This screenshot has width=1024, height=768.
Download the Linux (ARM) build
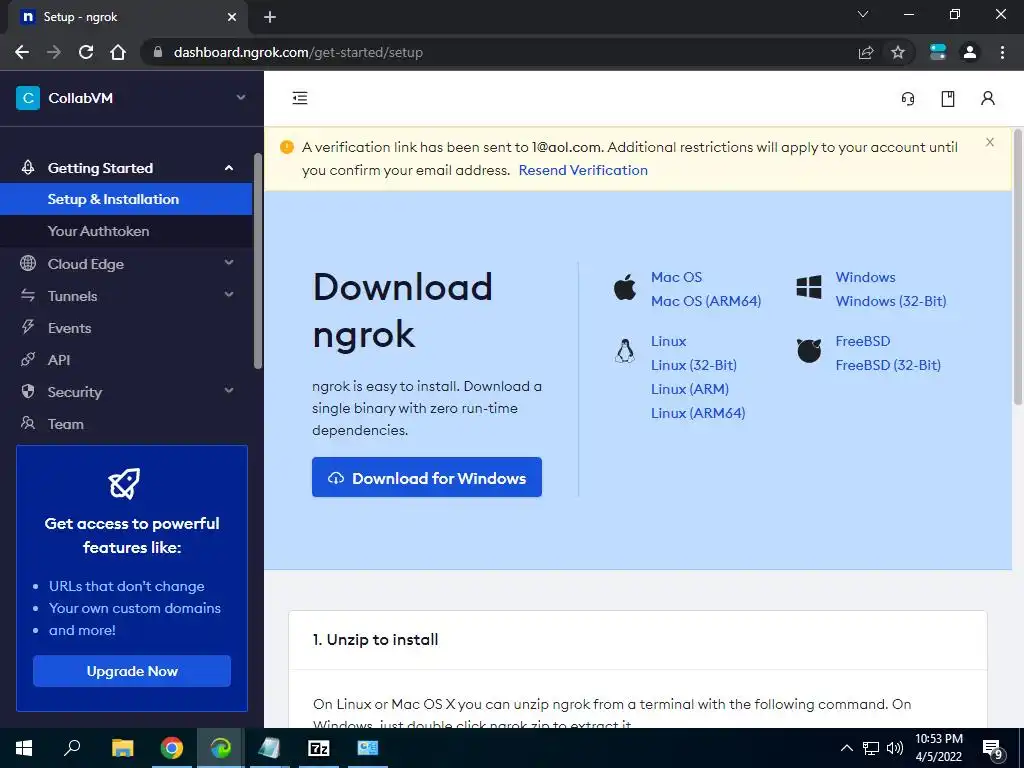tap(690, 389)
